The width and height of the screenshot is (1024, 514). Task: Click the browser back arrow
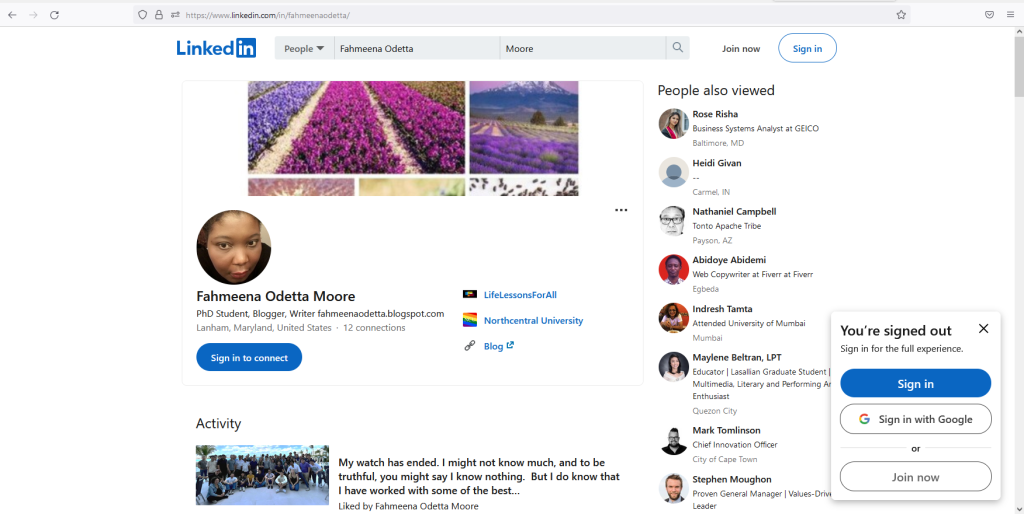(x=12, y=15)
